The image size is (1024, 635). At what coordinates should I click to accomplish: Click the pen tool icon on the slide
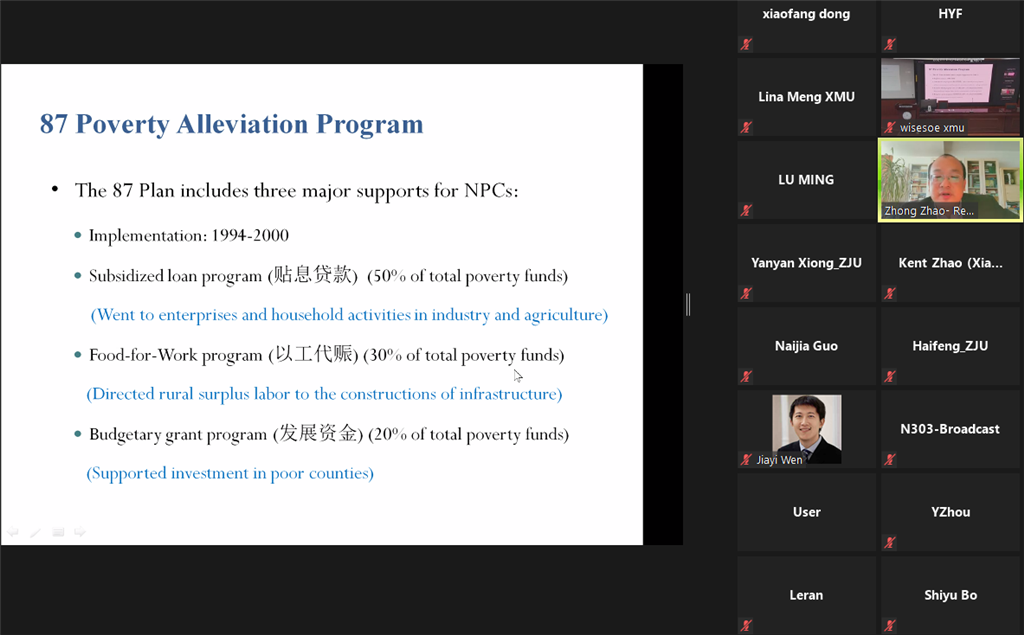coord(35,533)
